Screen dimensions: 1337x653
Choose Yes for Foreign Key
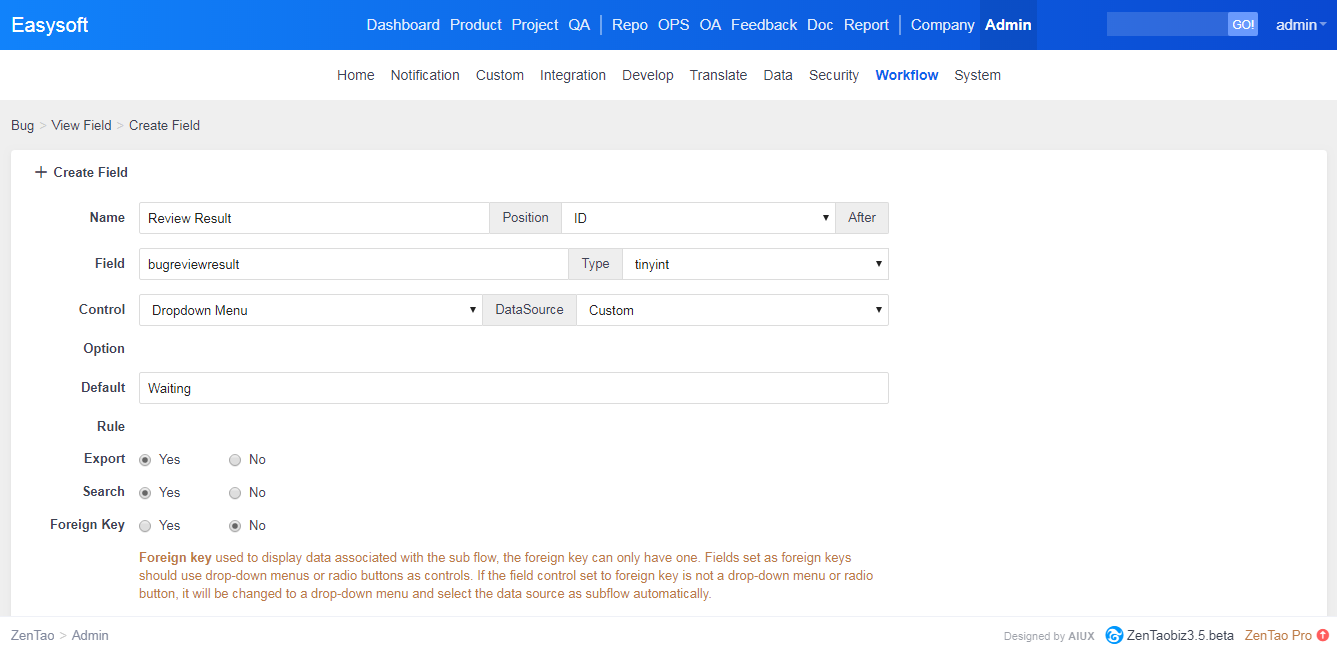[145, 526]
